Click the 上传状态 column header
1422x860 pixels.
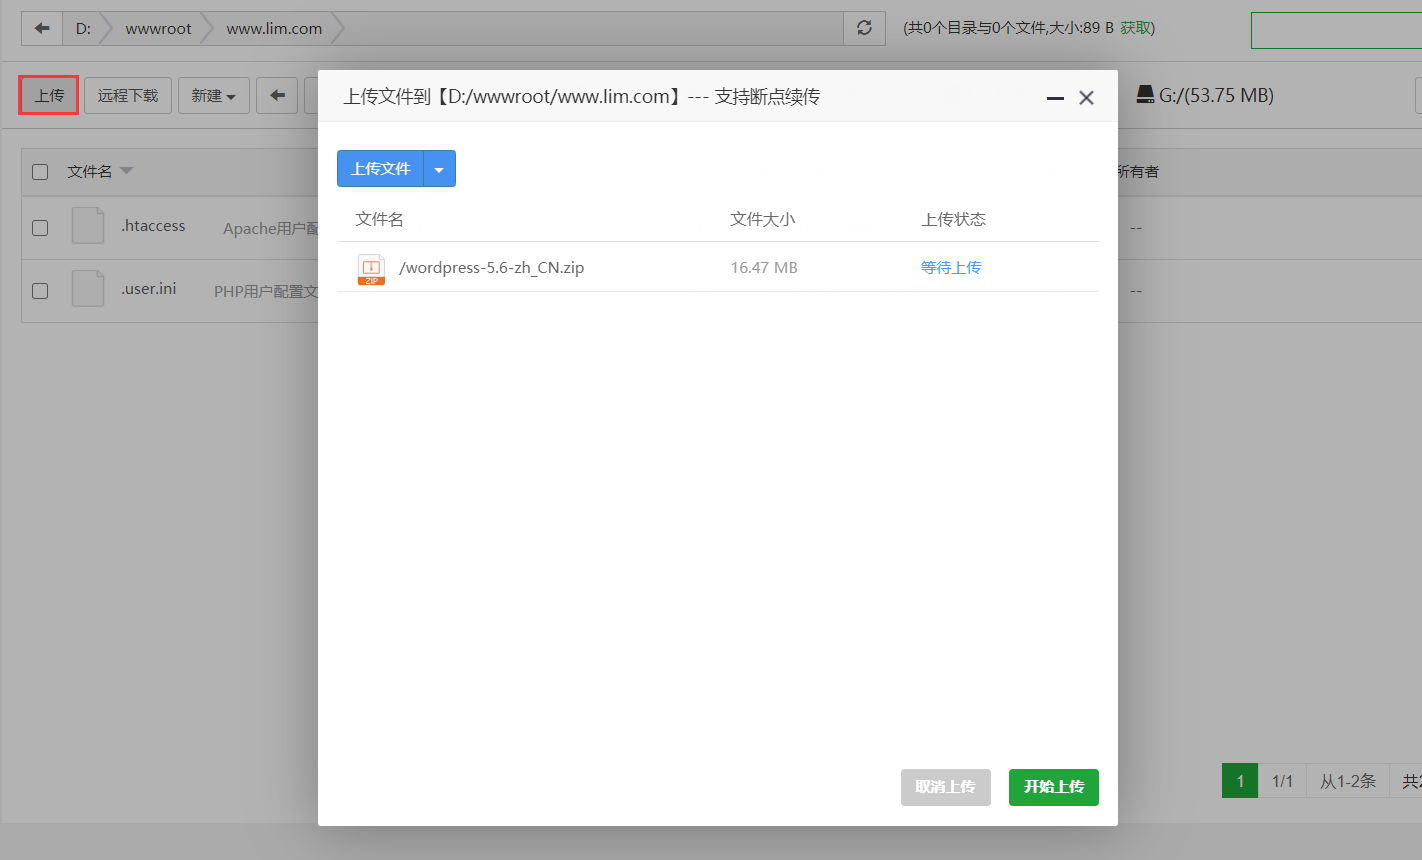[954, 219]
